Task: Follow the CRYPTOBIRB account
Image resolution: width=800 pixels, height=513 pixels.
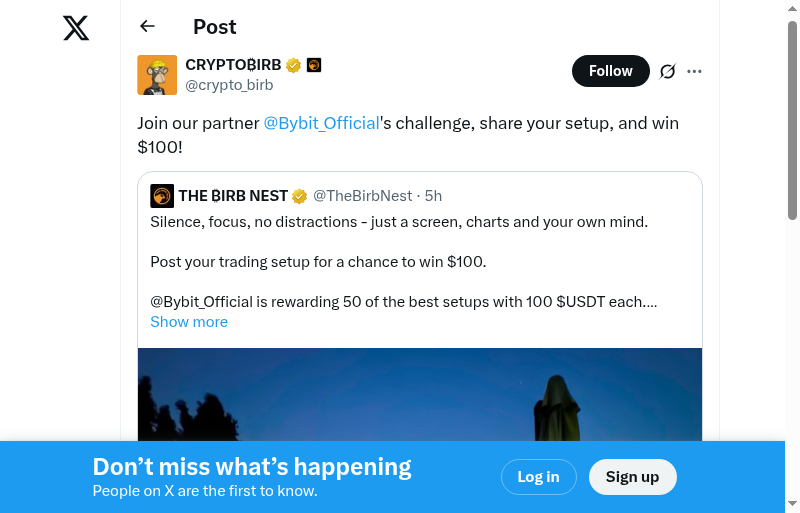Action: 610,71
